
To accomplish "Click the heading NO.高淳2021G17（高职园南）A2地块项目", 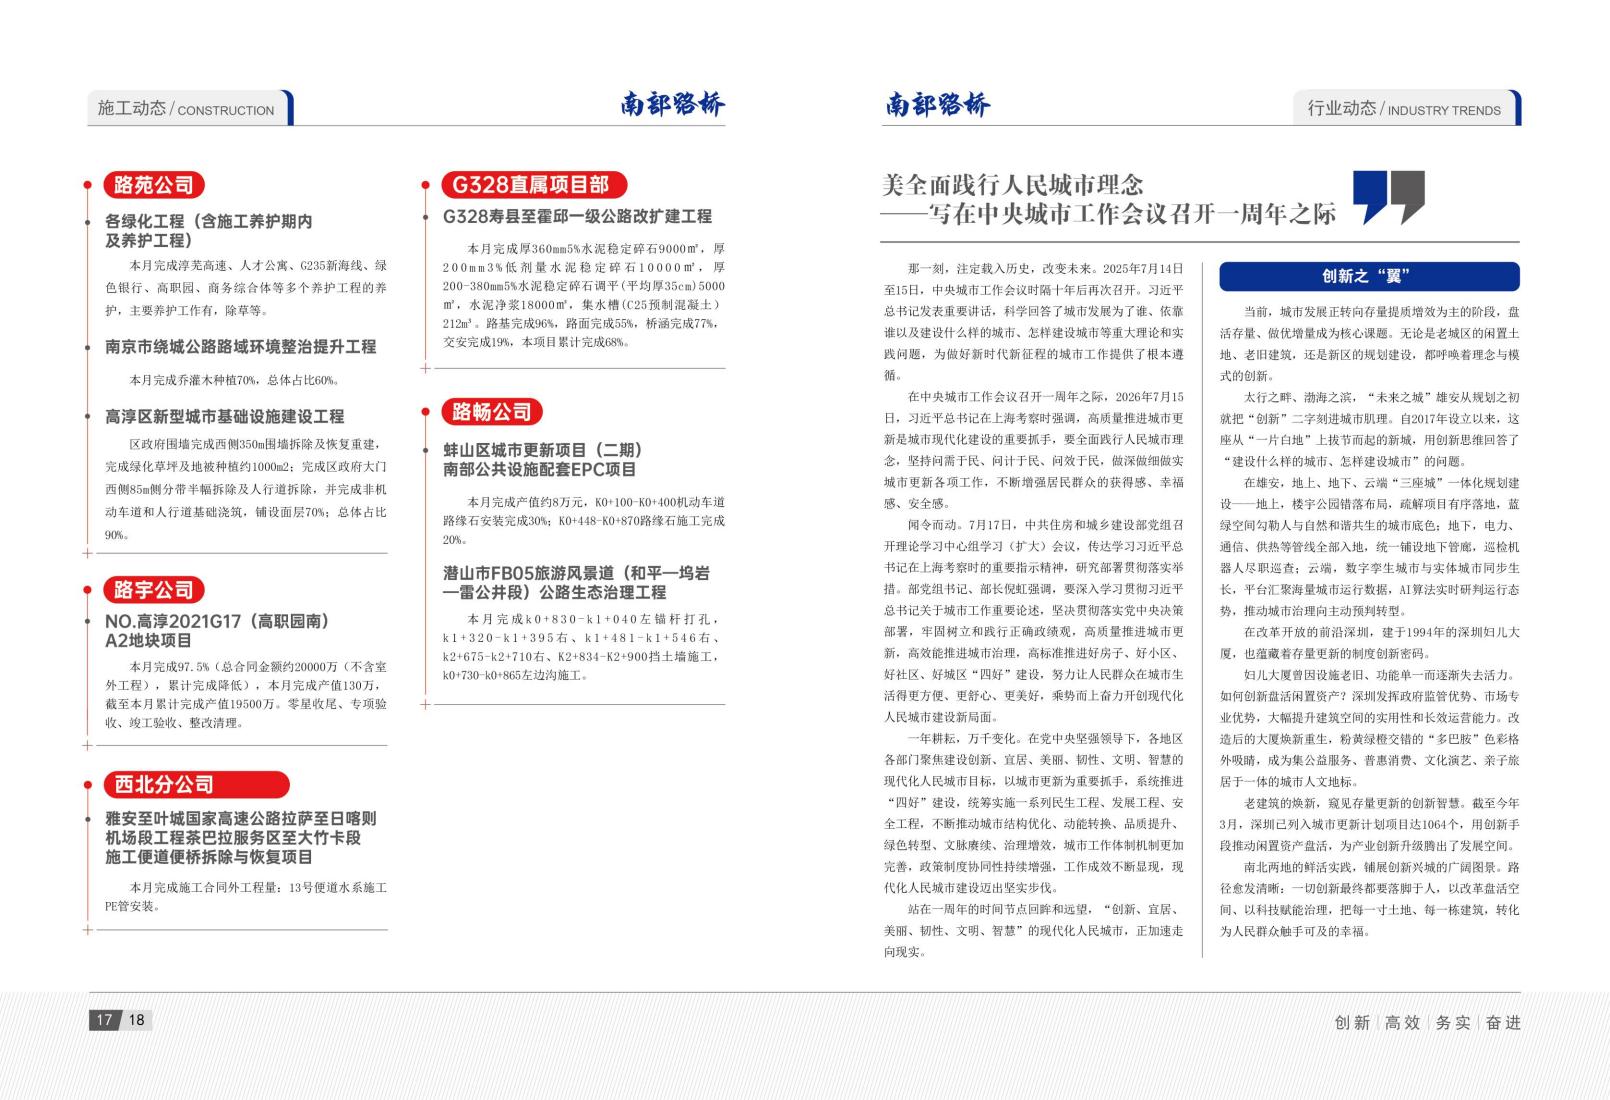I will click(217, 631).
